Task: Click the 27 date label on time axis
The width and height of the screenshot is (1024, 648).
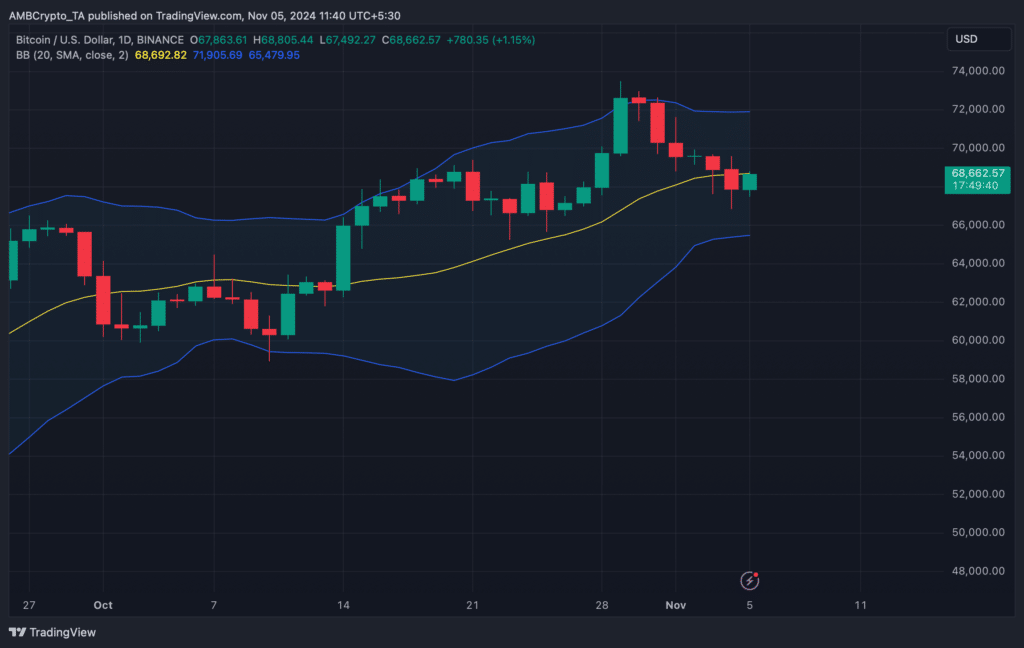Action: coord(29,606)
